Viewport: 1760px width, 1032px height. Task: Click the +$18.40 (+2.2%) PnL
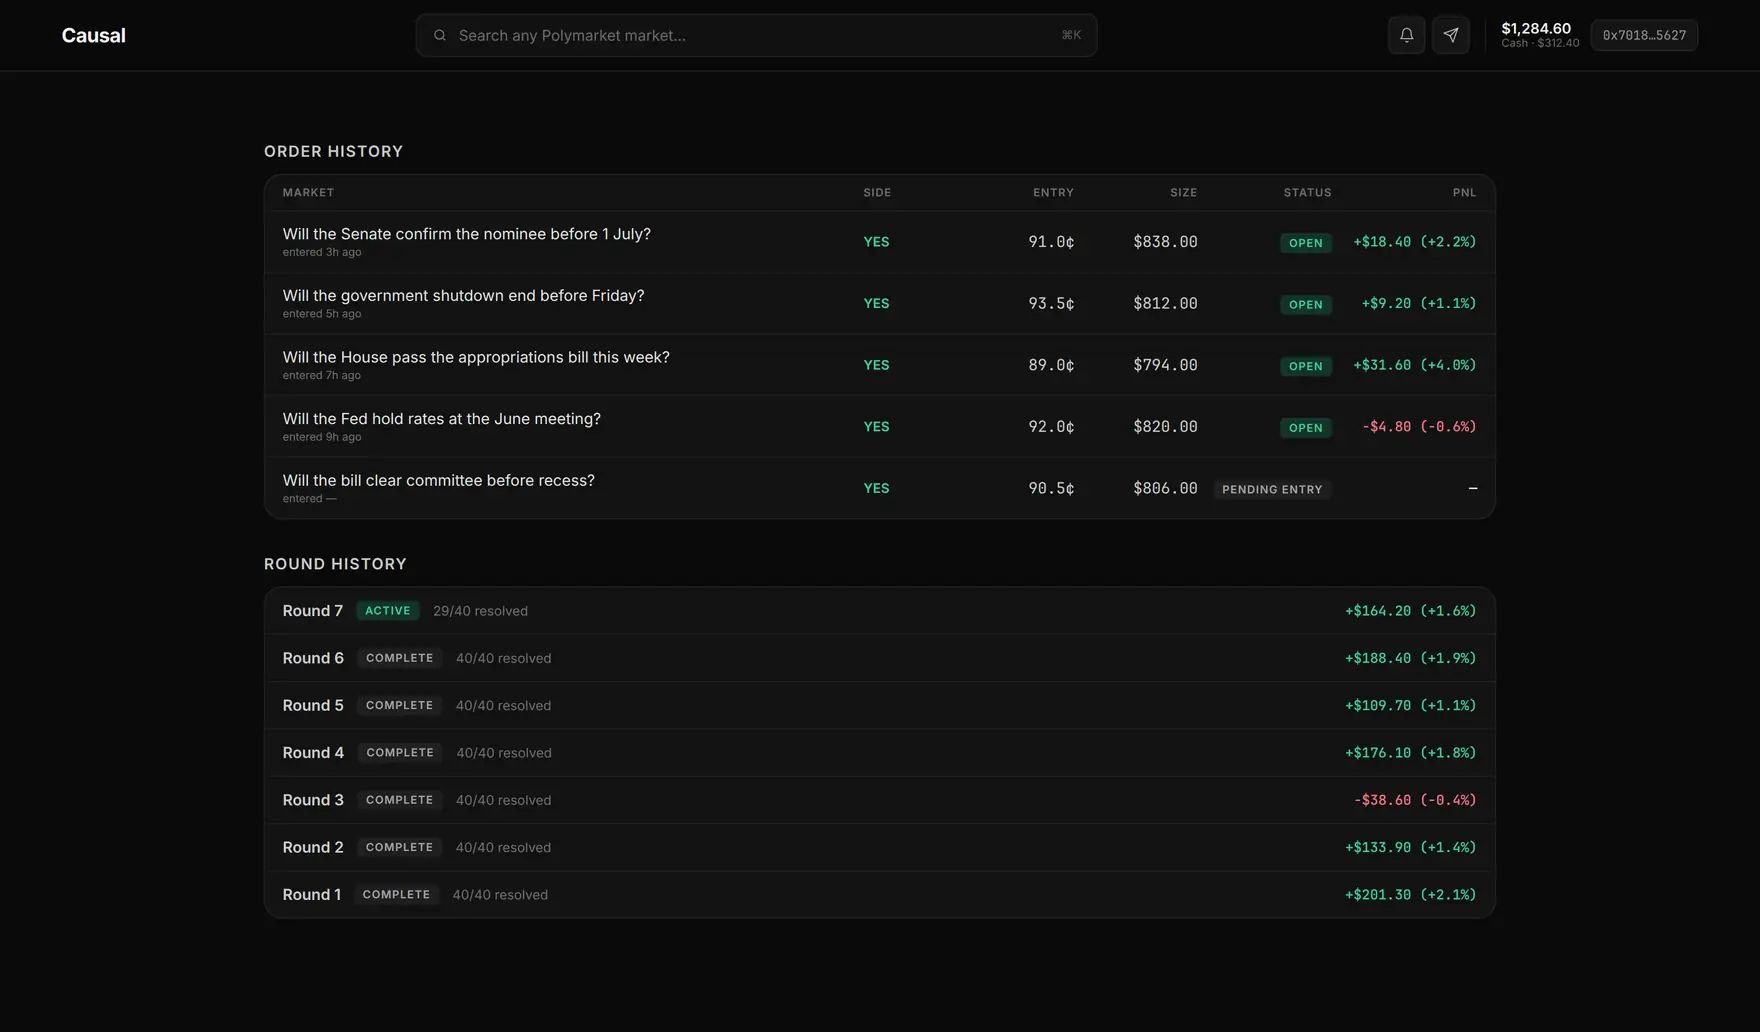(1414, 242)
